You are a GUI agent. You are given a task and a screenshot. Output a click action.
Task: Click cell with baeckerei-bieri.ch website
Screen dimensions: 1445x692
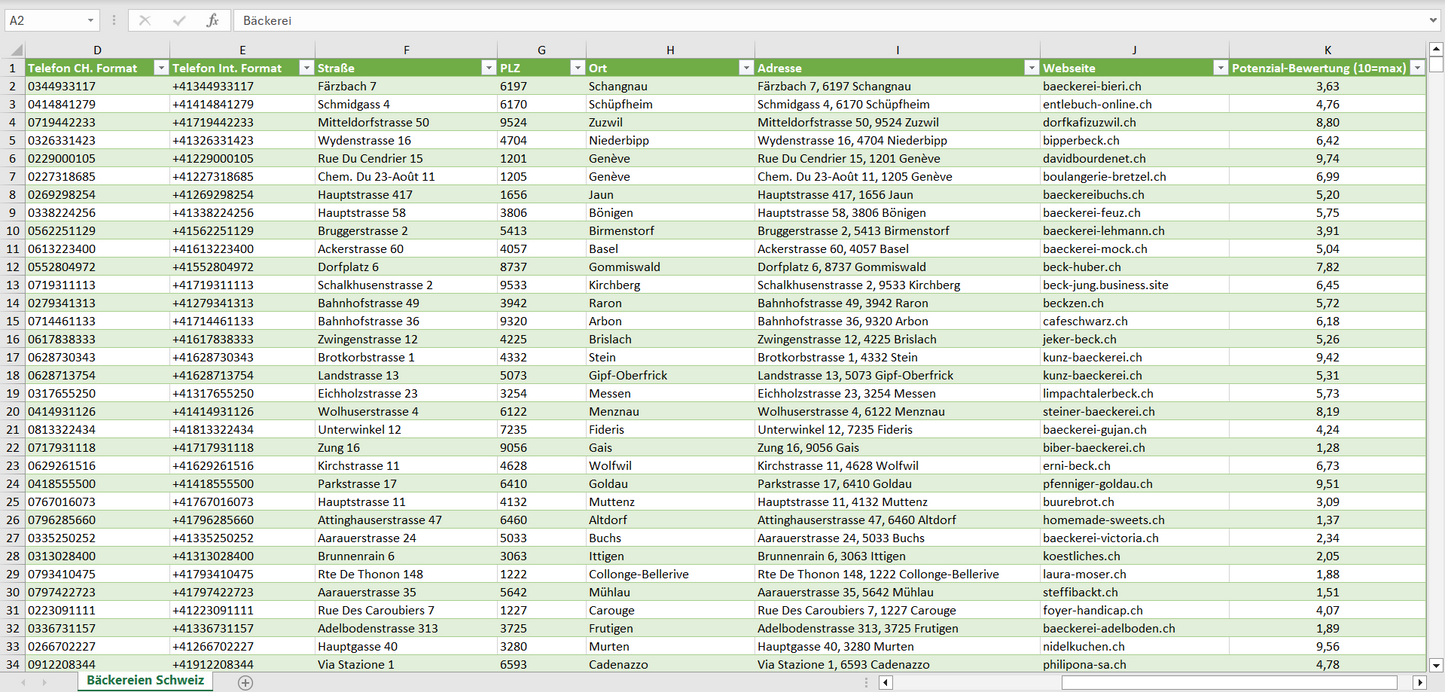click(1091, 86)
